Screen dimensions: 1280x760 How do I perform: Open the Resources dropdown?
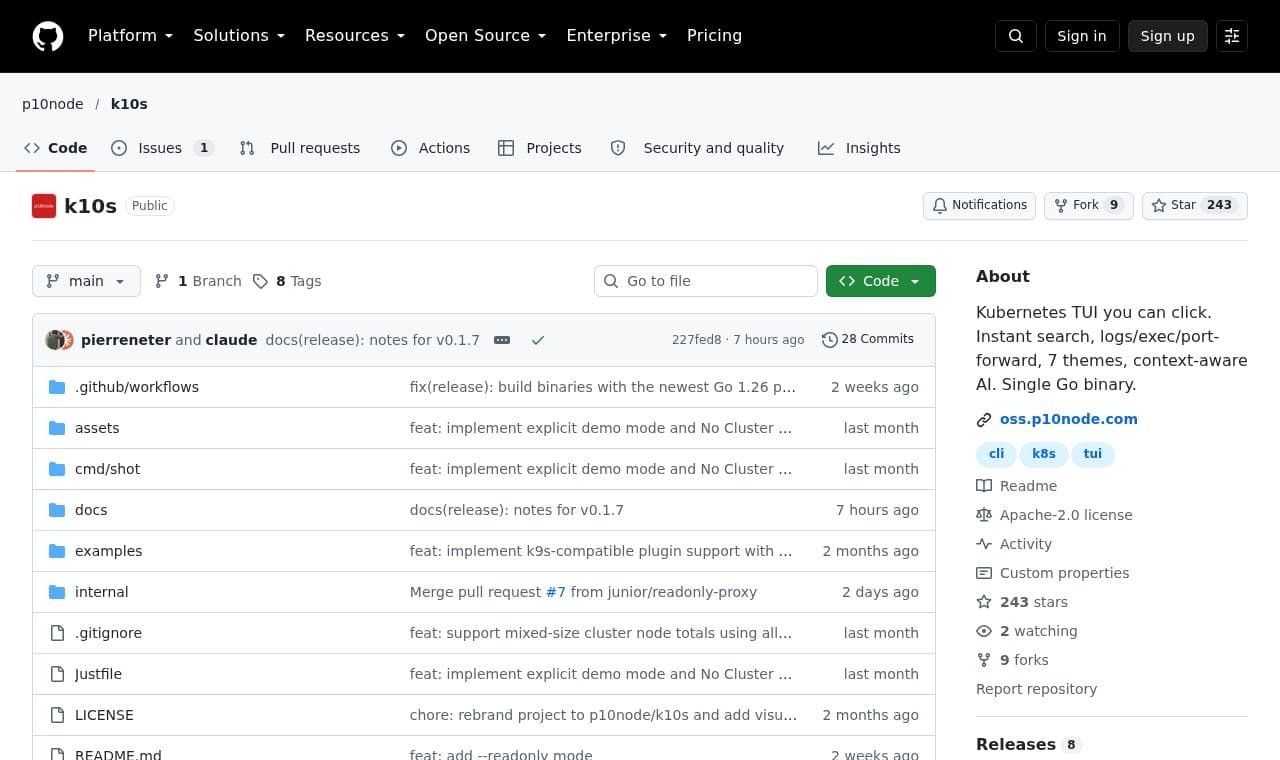(x=355, y=36)
